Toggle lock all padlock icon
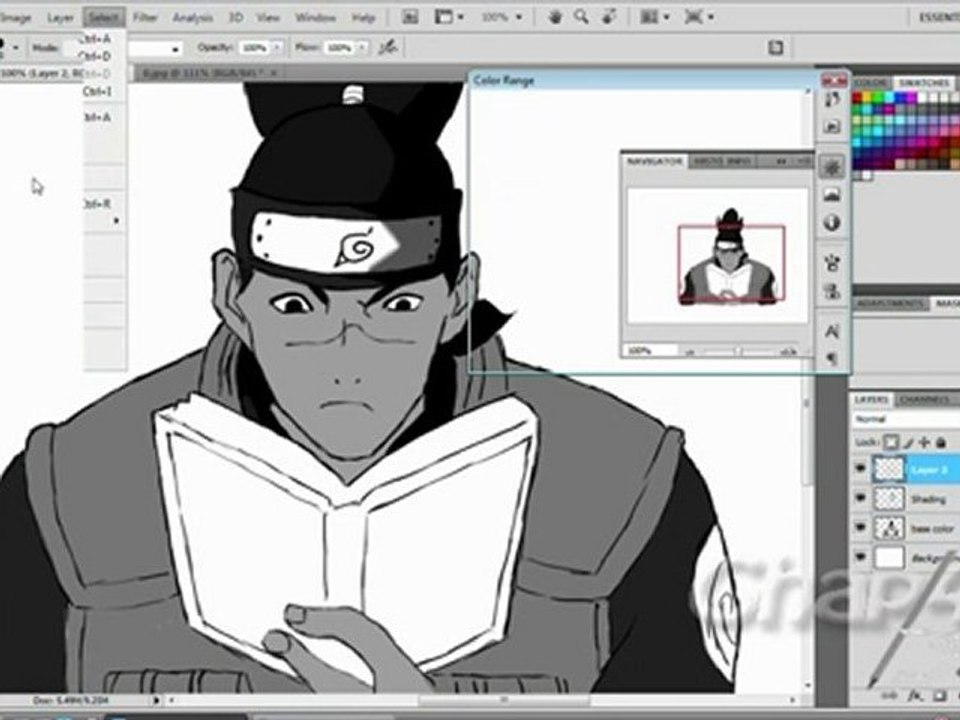 point(941,442)
